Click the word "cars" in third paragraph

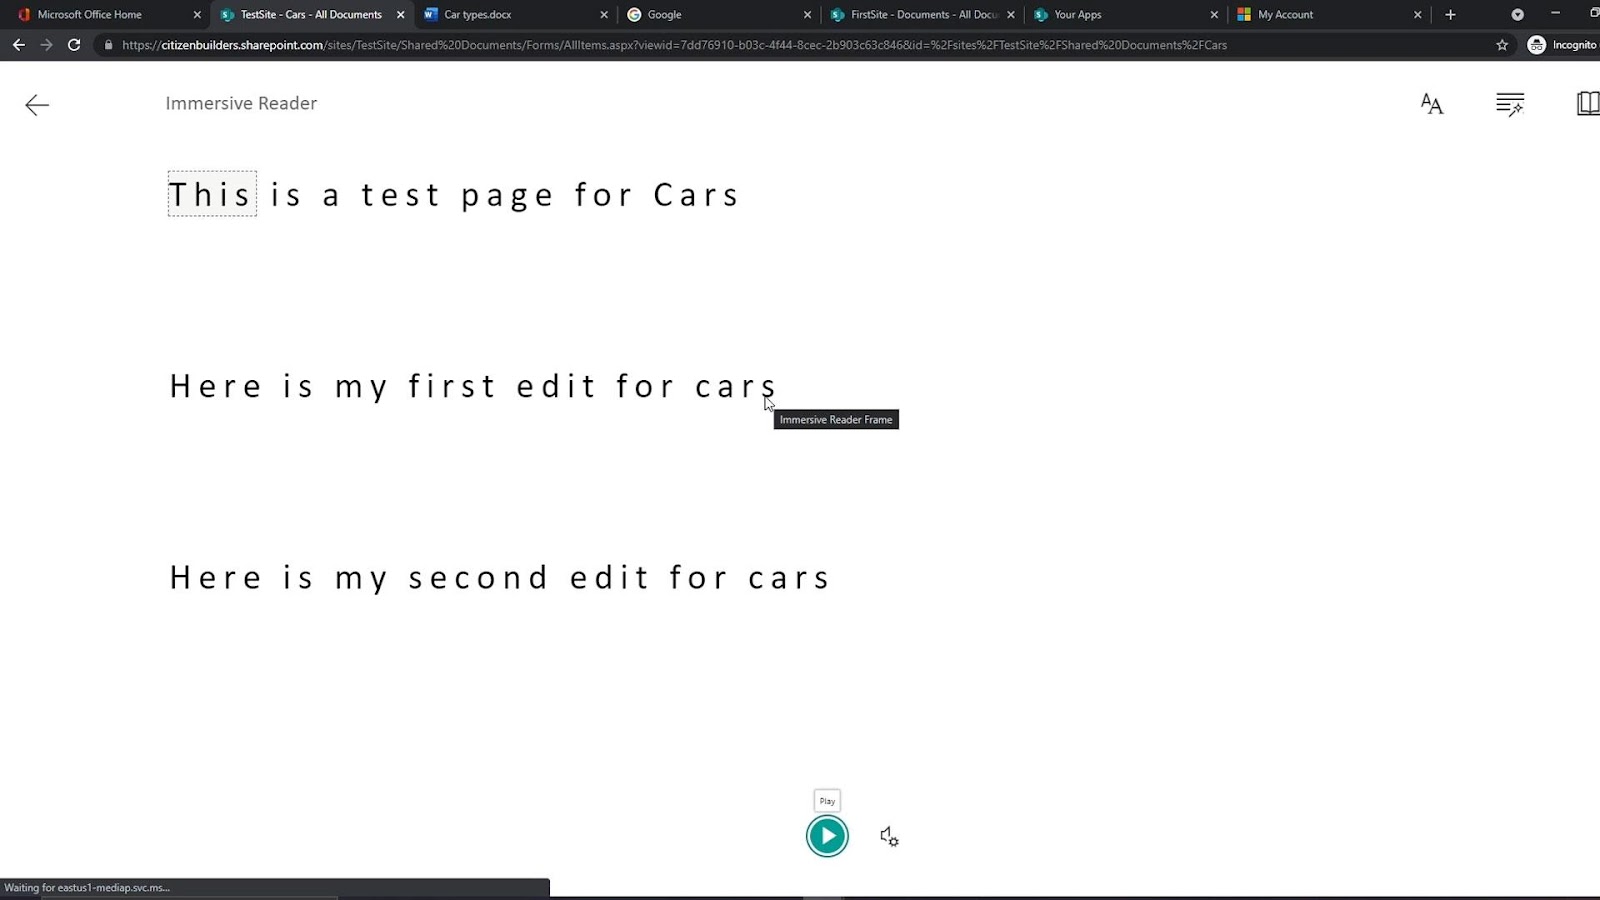pyautogui.click(x=788, y=578)
